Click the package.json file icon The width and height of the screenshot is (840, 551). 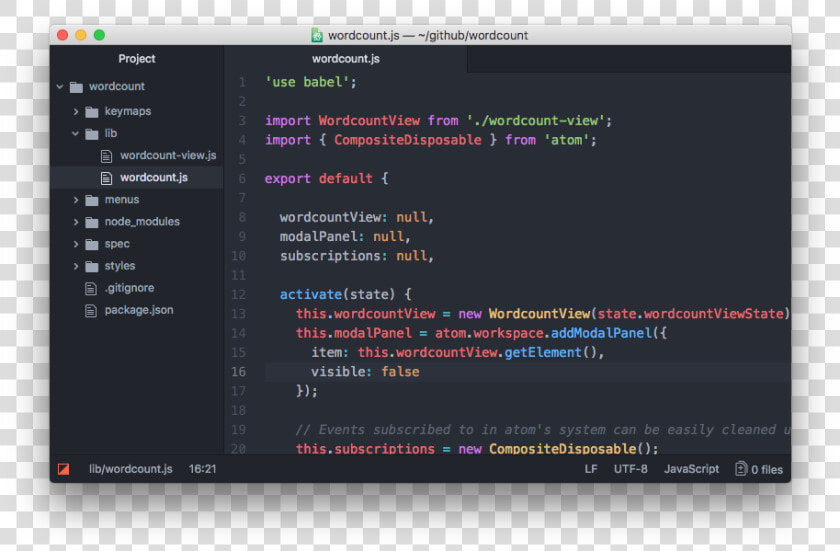(91, 311)
